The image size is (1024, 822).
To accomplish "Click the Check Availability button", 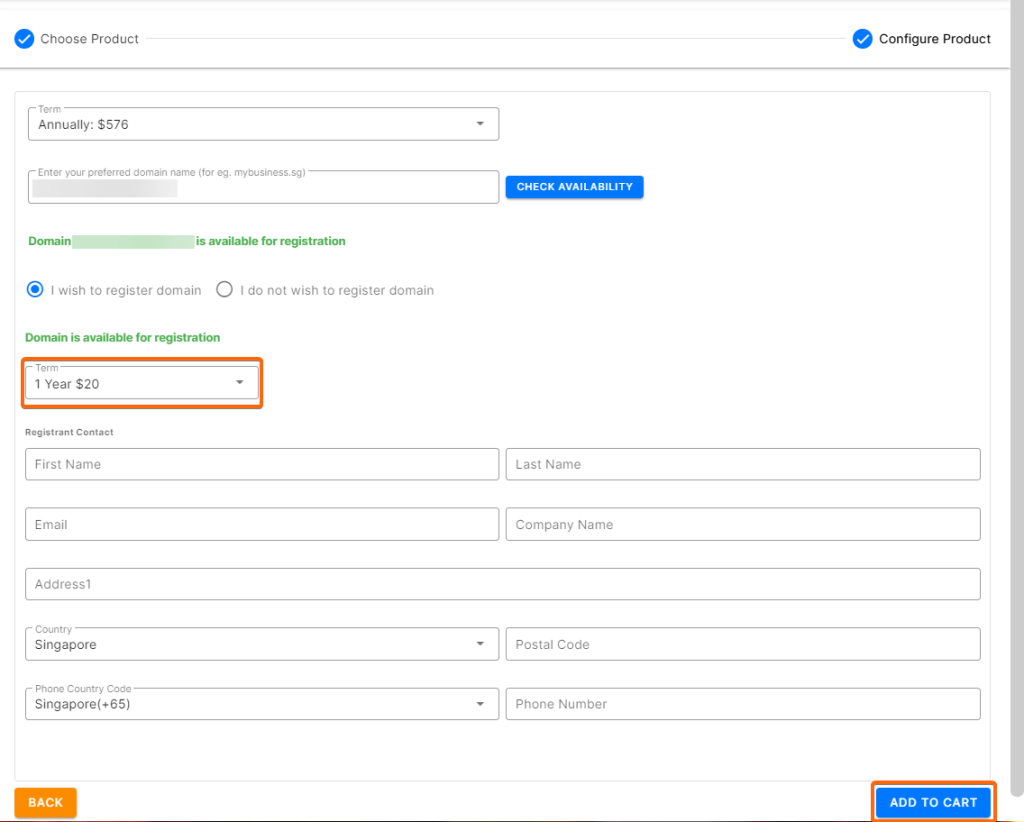I will (574, 187).
